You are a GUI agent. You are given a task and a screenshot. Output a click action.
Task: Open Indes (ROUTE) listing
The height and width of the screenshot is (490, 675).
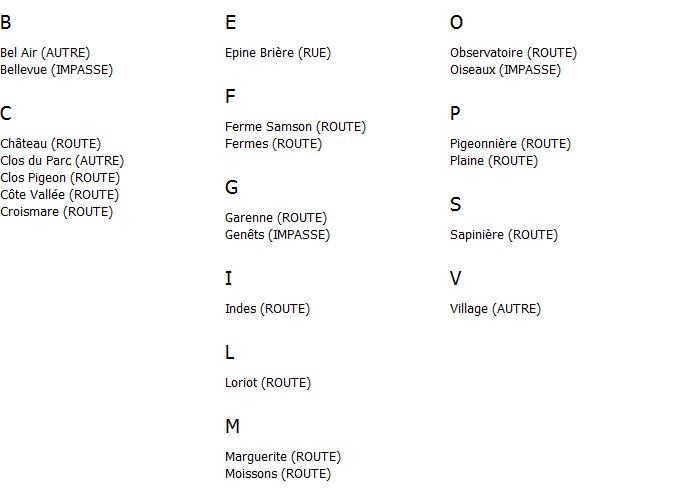267,309
